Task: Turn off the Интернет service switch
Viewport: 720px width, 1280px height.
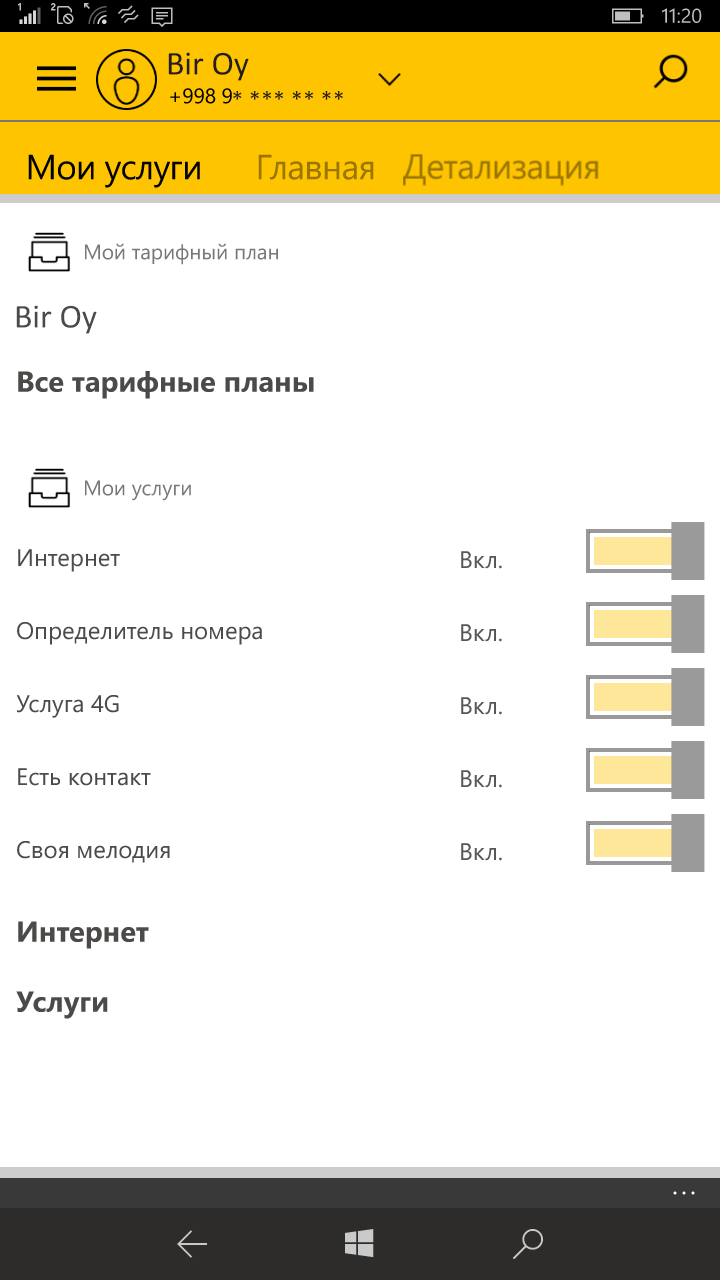Action: click(x=645, y=551)
